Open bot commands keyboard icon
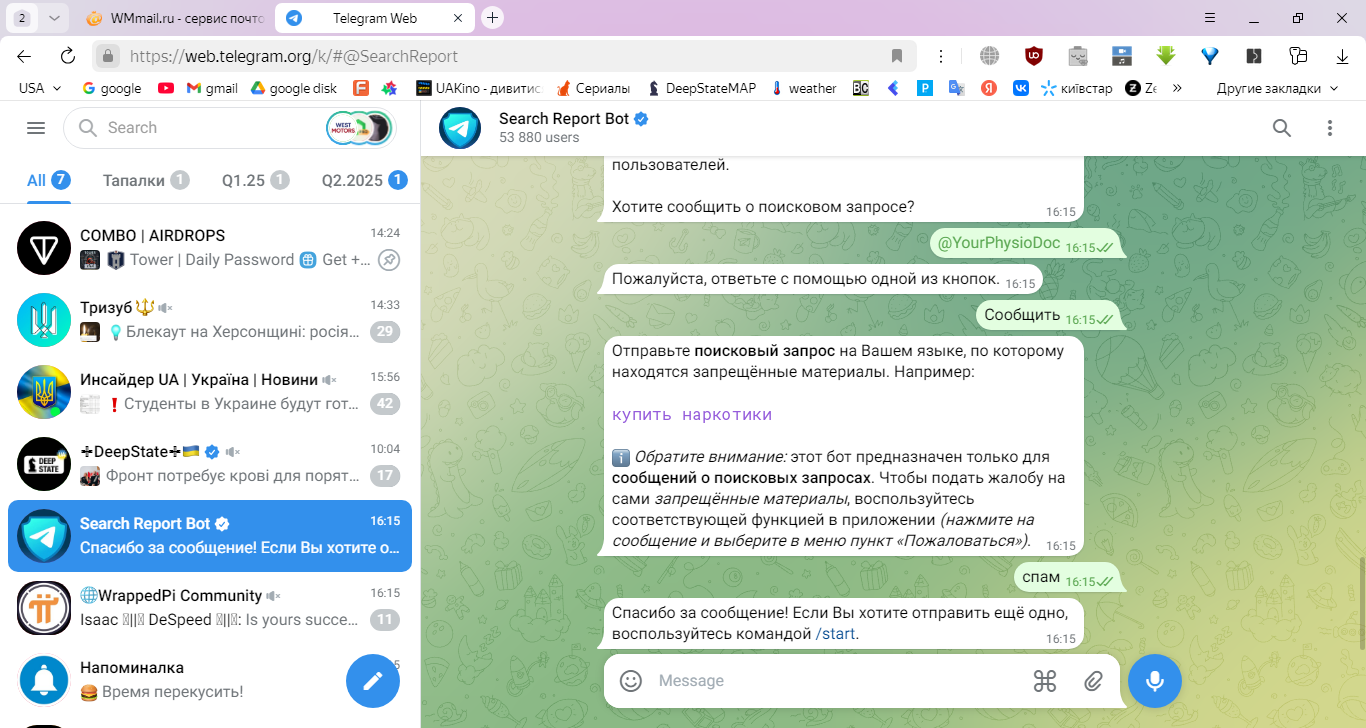The width and height of the screenshot is (1366, 728). [x=1045, y=681]
